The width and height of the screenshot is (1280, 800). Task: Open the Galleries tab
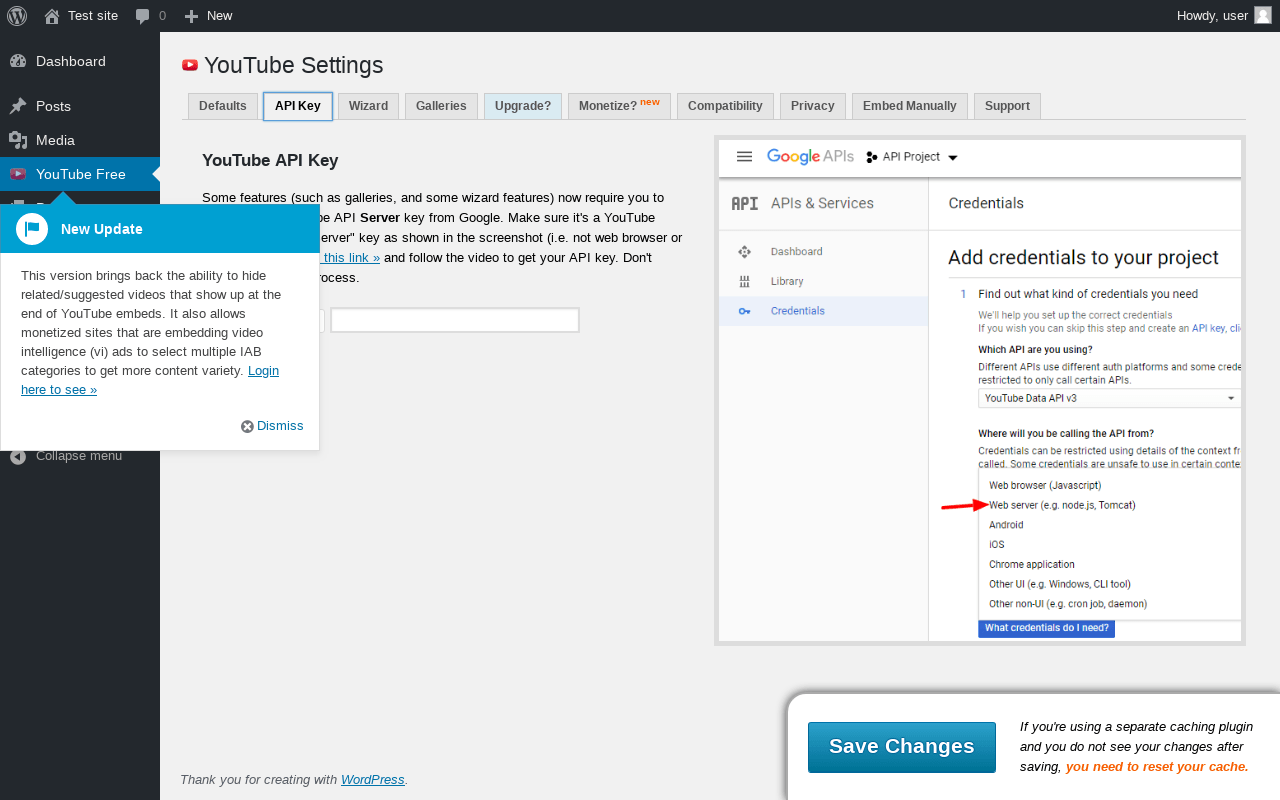coord(441,106)
